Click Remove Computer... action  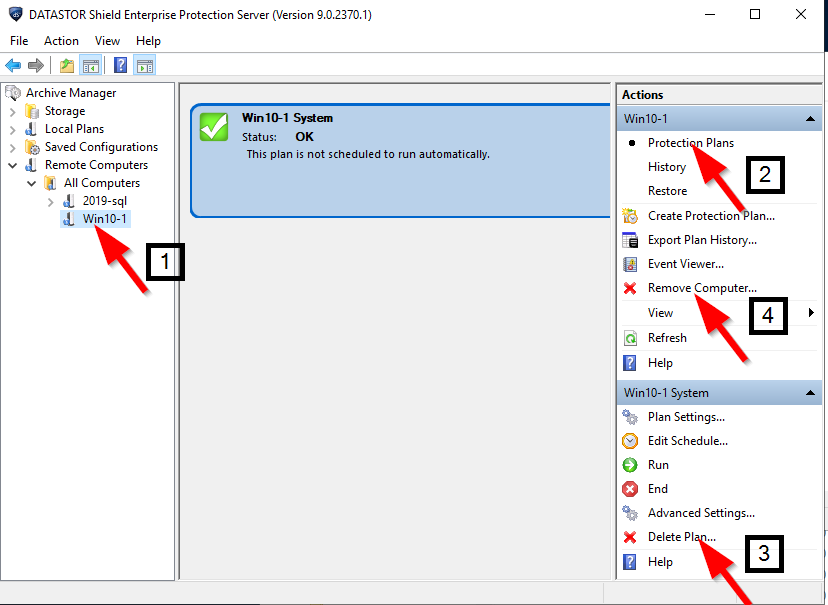click(702, 288)
